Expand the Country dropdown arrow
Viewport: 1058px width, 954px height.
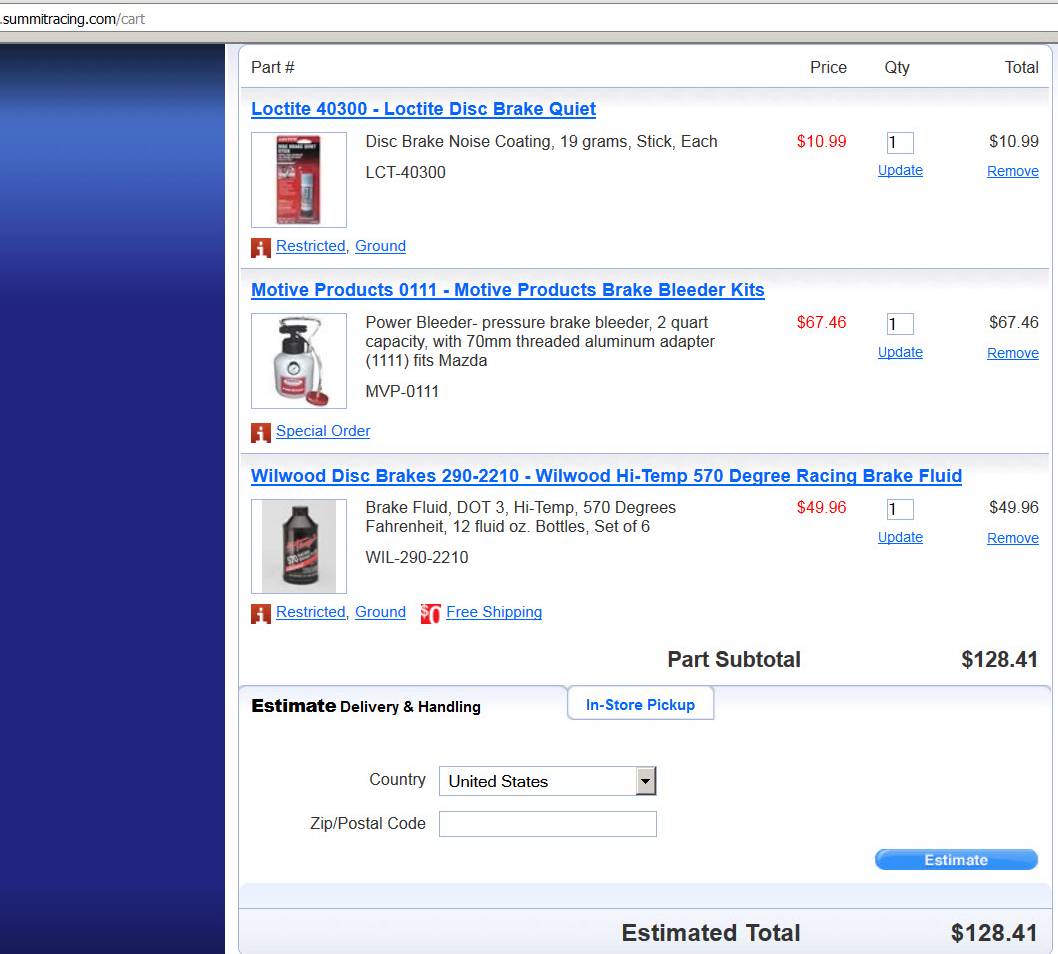click(646, 781)
